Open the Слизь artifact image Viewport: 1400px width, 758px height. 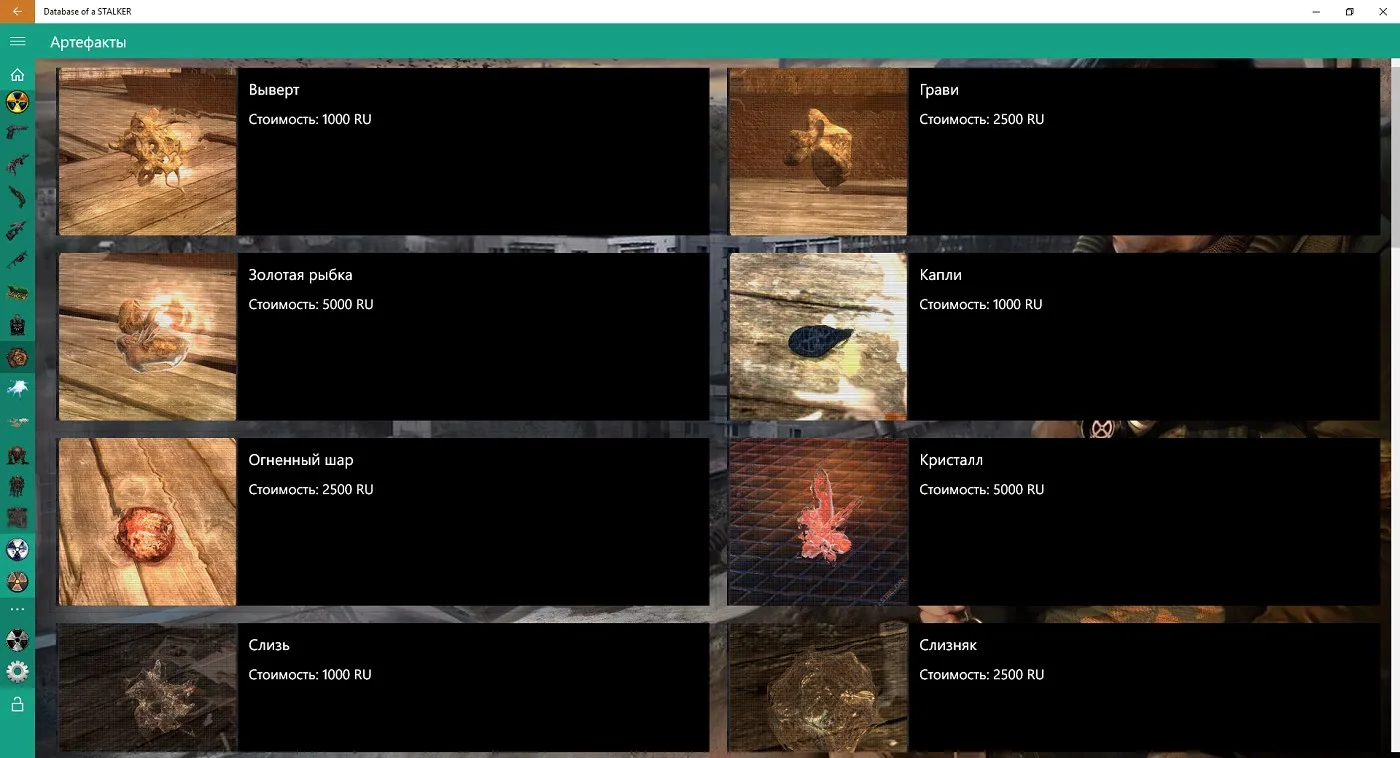[x=148, y=687]
